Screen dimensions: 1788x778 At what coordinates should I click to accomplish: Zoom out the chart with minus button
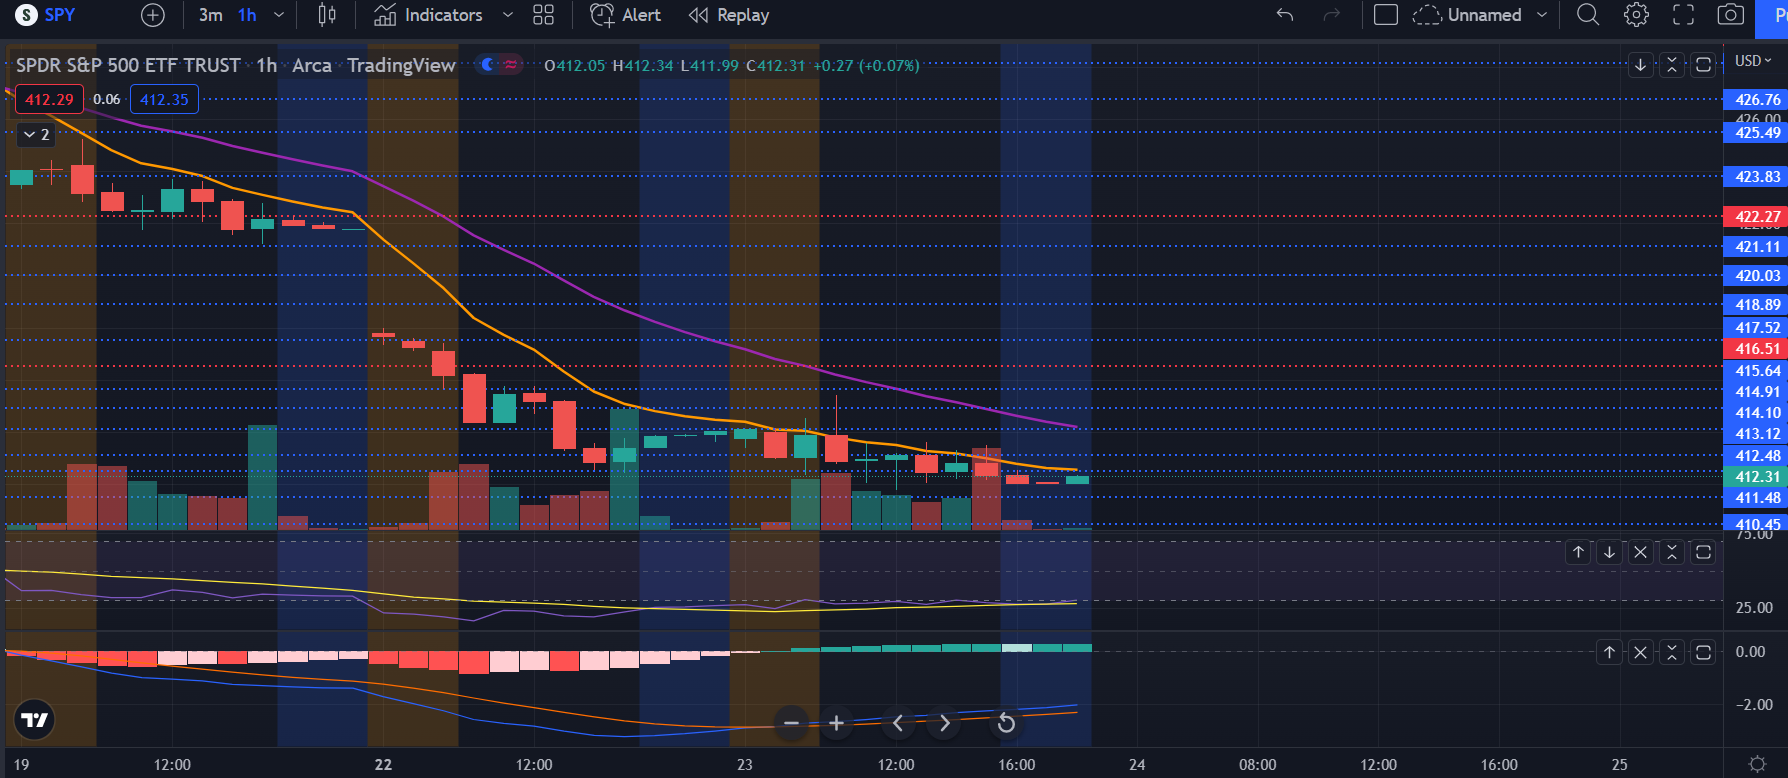coord(791,722)
